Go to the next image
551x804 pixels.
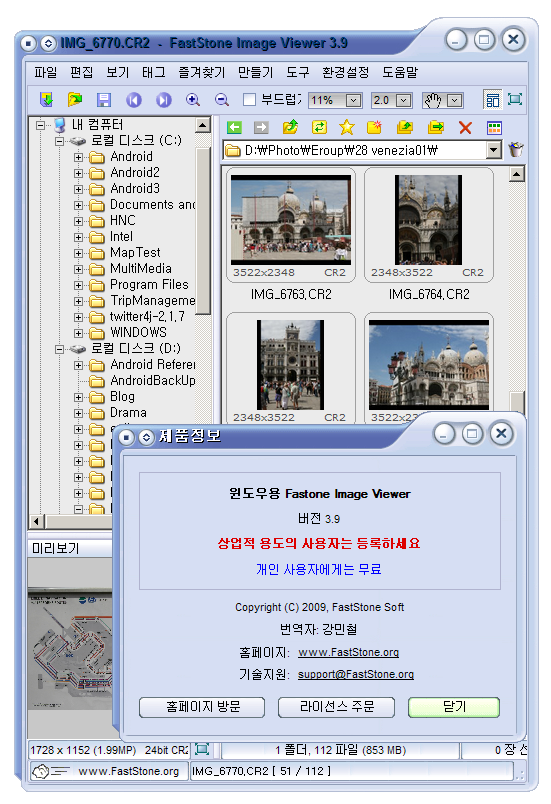164,99
